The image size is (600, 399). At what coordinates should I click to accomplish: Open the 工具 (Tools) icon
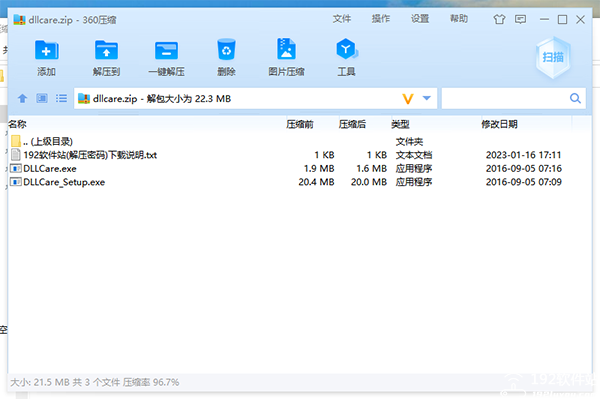pyautogui.click(x=346, y=49)
